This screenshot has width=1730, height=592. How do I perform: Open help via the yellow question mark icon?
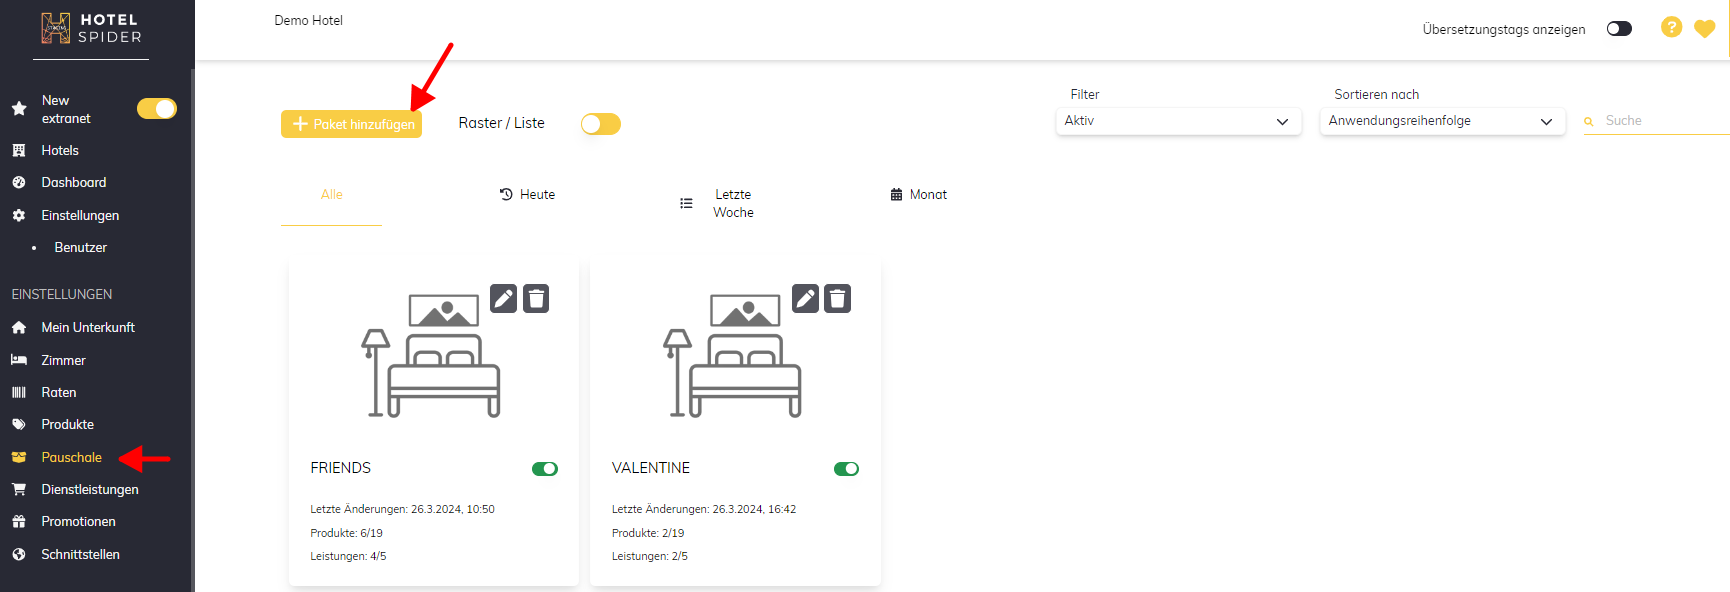coord(1671,28)
